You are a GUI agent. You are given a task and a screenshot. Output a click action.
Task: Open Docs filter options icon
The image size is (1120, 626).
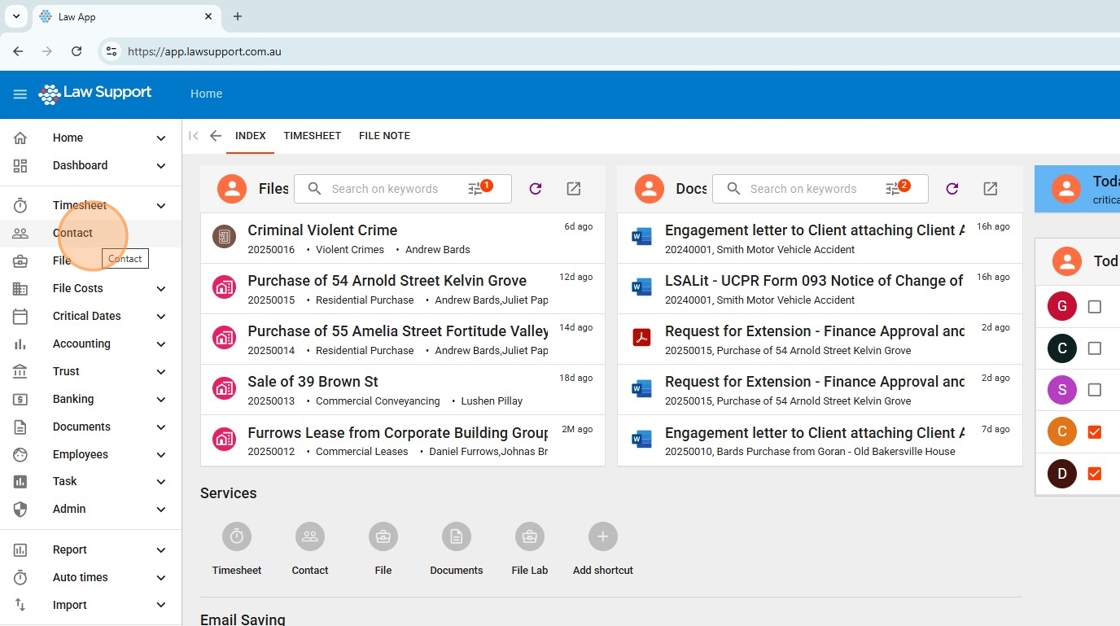coord(894,189)
